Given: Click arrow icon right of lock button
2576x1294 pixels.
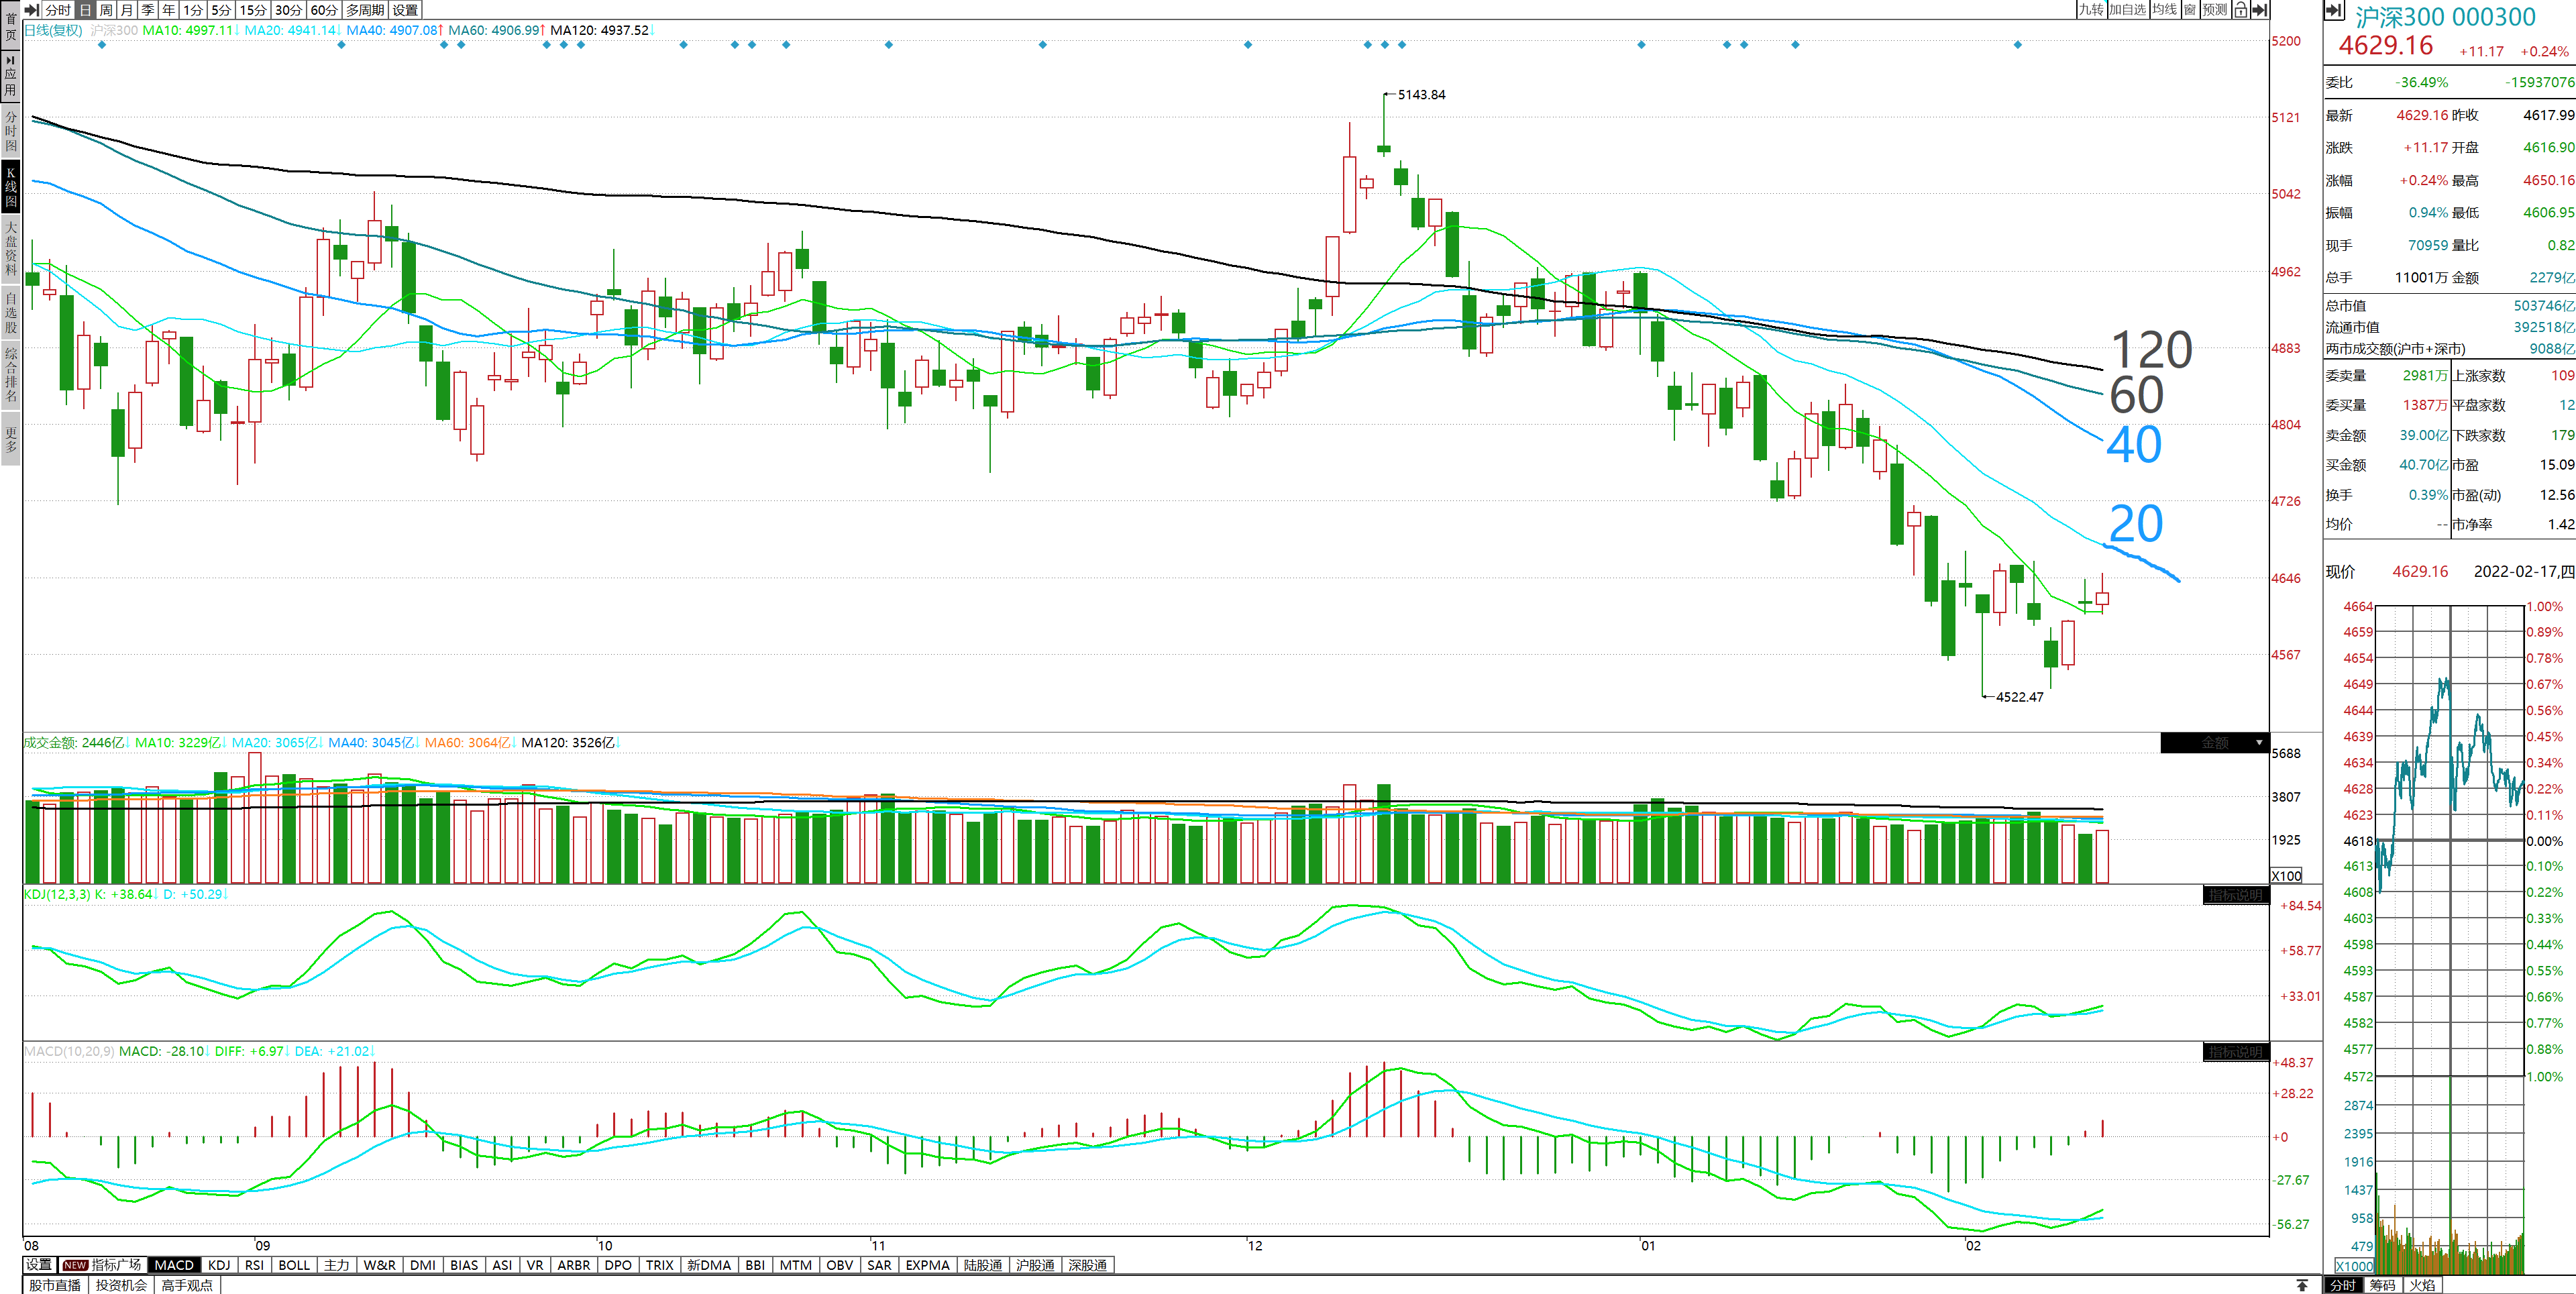Looking at the screenshot, I should click(x=2259, y=10).
